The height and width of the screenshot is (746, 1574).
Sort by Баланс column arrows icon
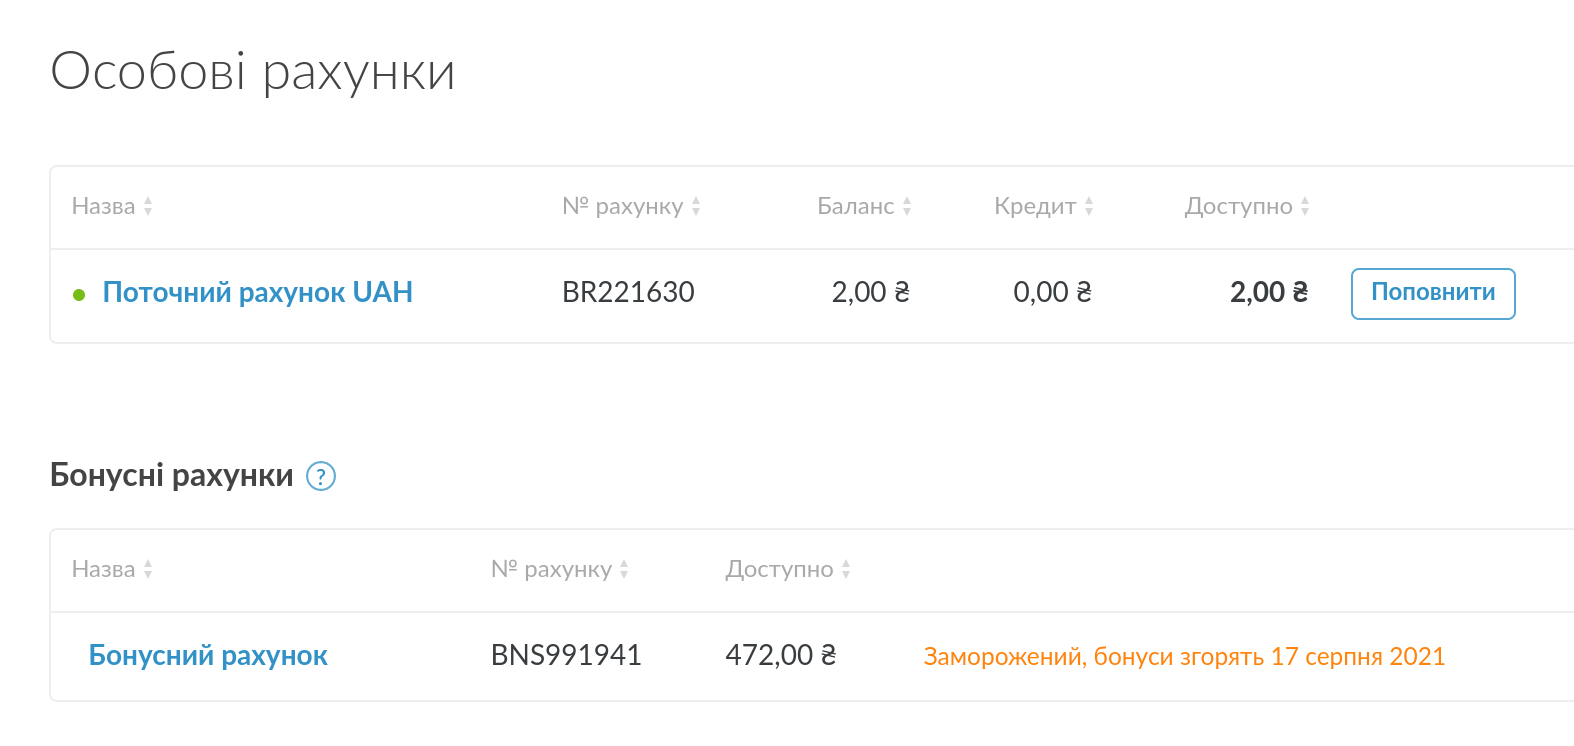[x=907, y=206]
